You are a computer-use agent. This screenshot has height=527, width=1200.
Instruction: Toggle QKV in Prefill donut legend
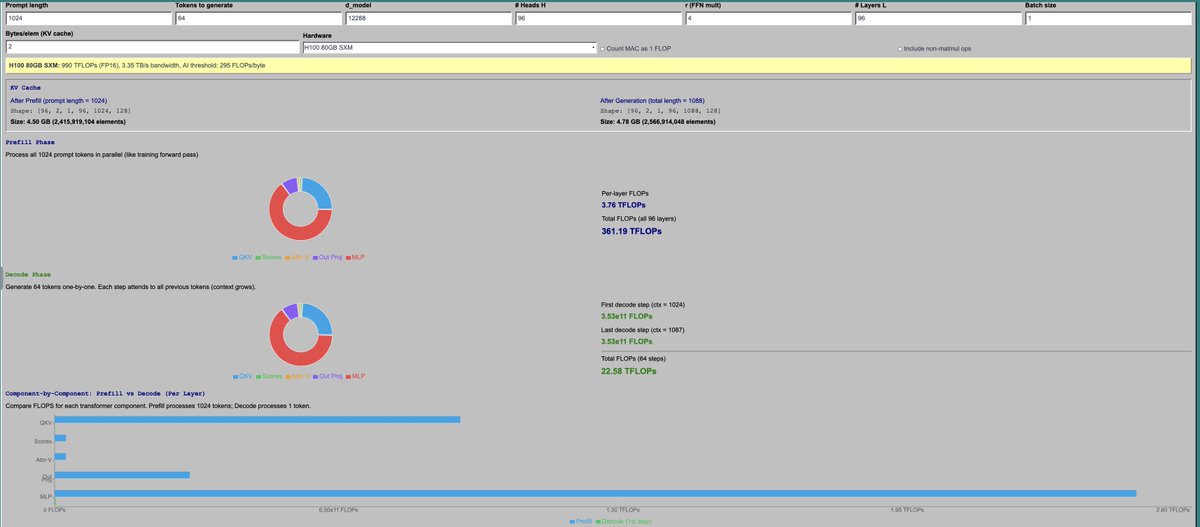pyautogui.click(x=242, y=257)
